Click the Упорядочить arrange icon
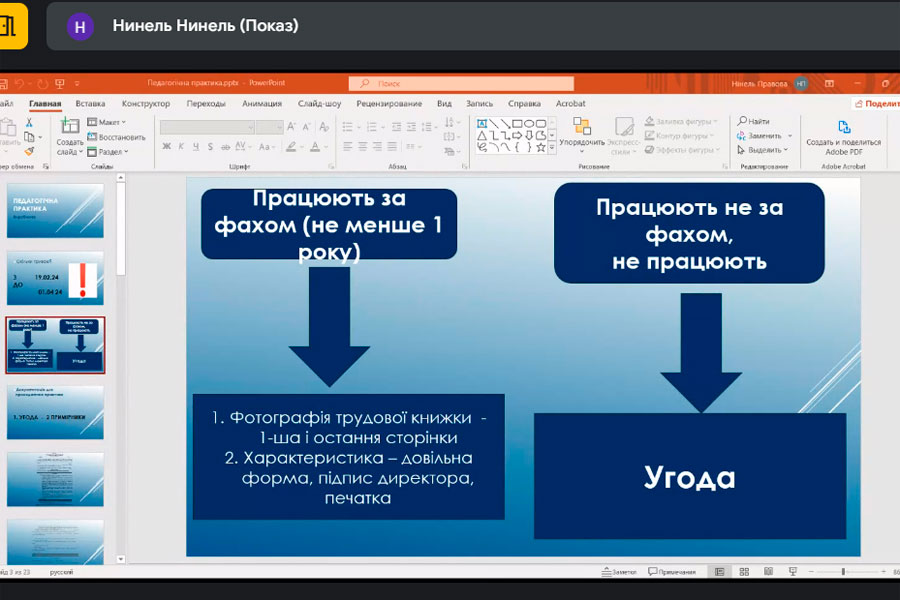 point(582,132)
